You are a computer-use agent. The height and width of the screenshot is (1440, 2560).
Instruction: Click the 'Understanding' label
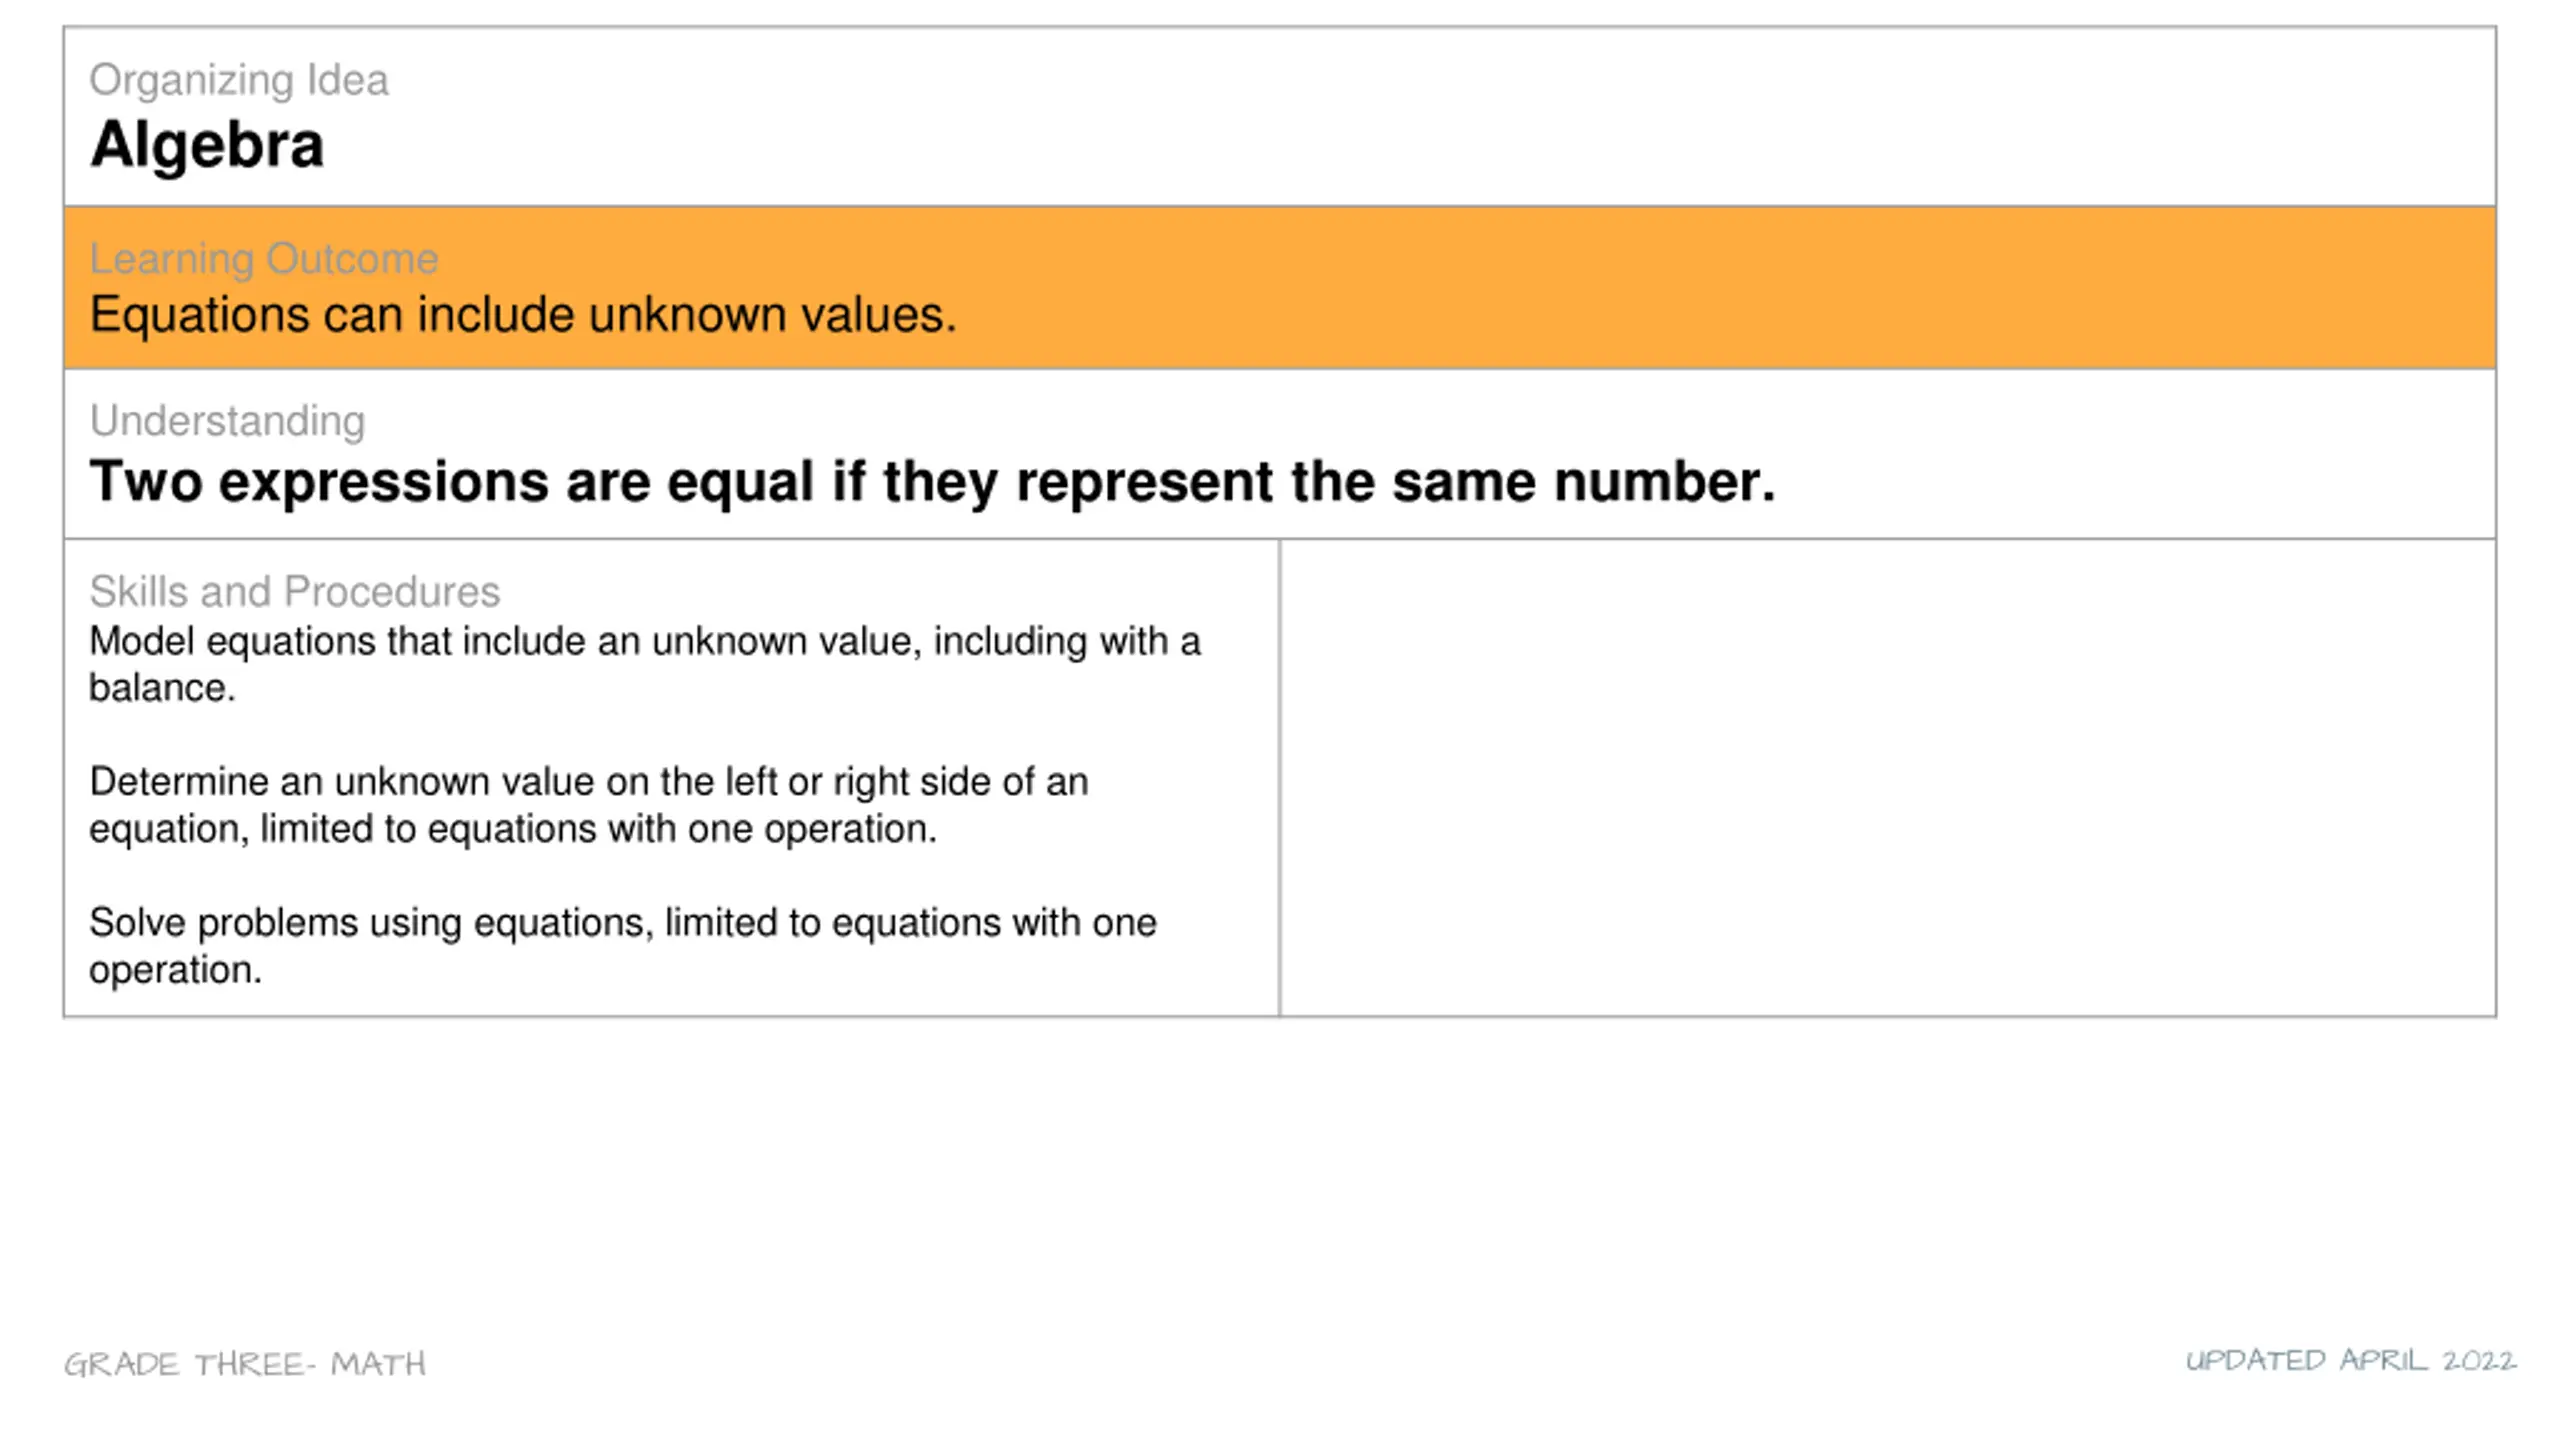pos(227,421)
